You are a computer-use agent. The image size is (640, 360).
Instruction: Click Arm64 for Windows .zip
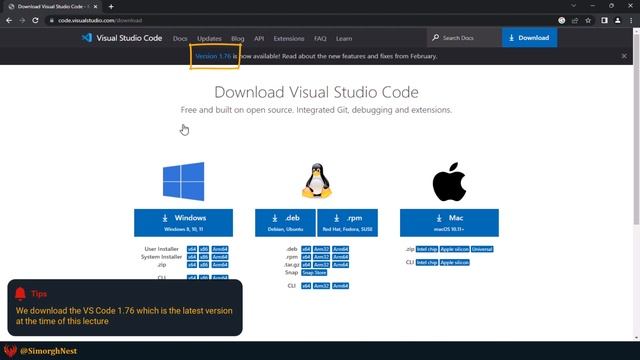(220, 265)
